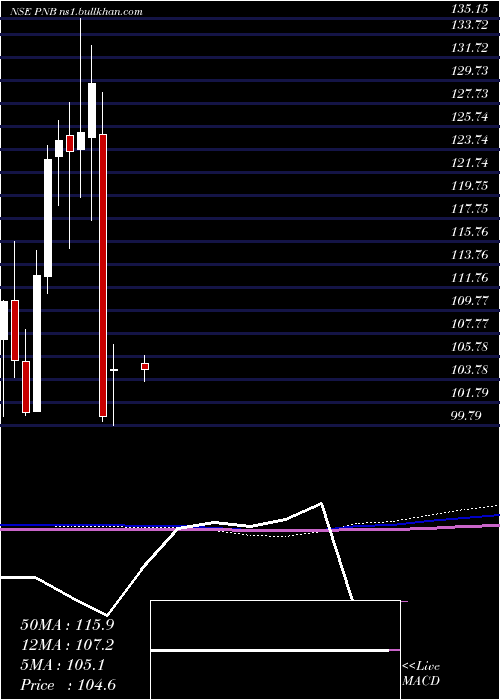This screenshot has height=700, width=500.
Task: Click the tallest white candlestick near 129
Action: [92, 110]
